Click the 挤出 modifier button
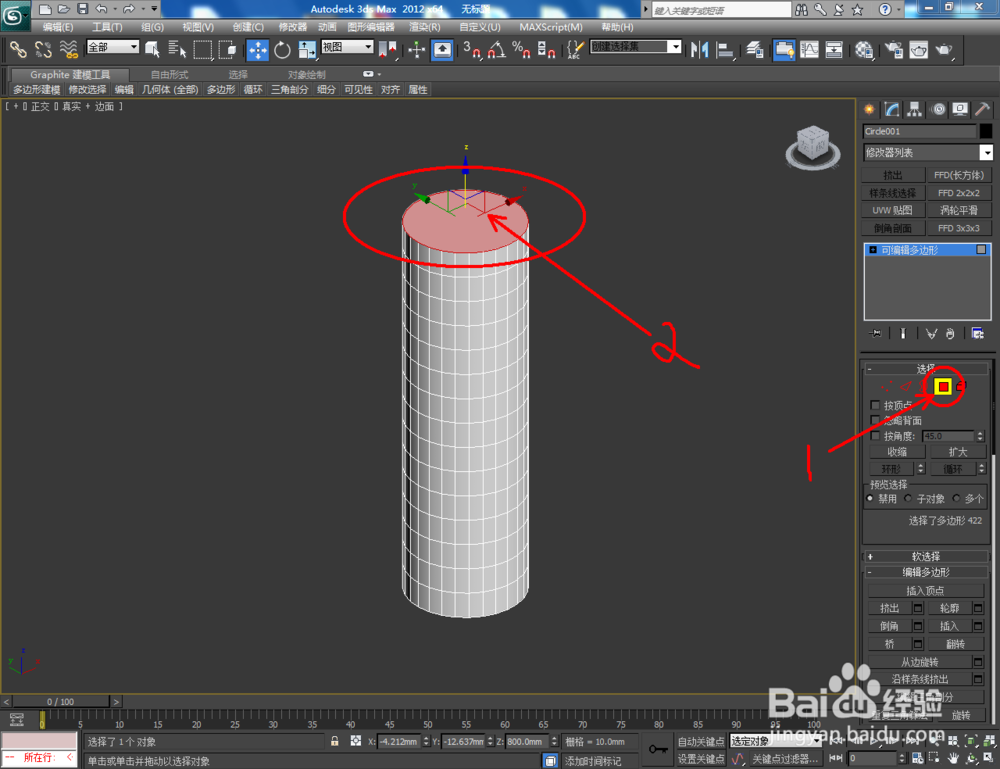This screenshot has height=769, width=1000. coord(893,175)
